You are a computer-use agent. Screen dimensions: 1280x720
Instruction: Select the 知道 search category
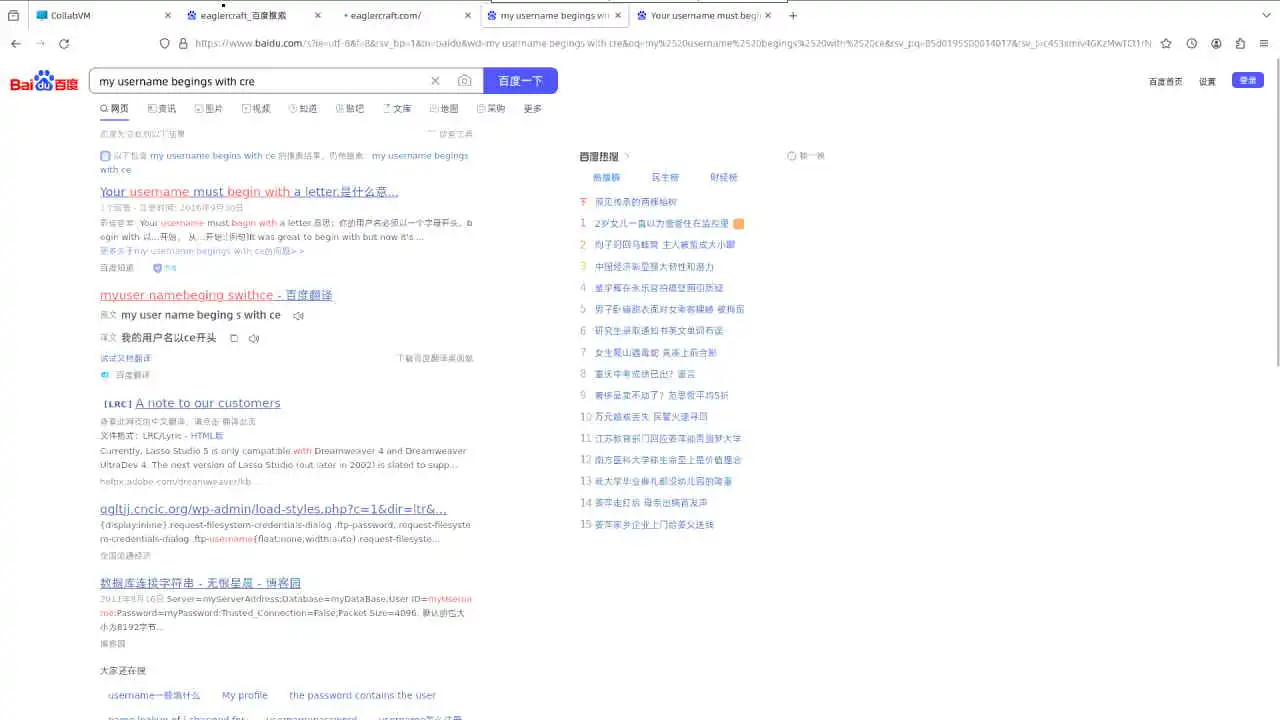coord(303,109)
